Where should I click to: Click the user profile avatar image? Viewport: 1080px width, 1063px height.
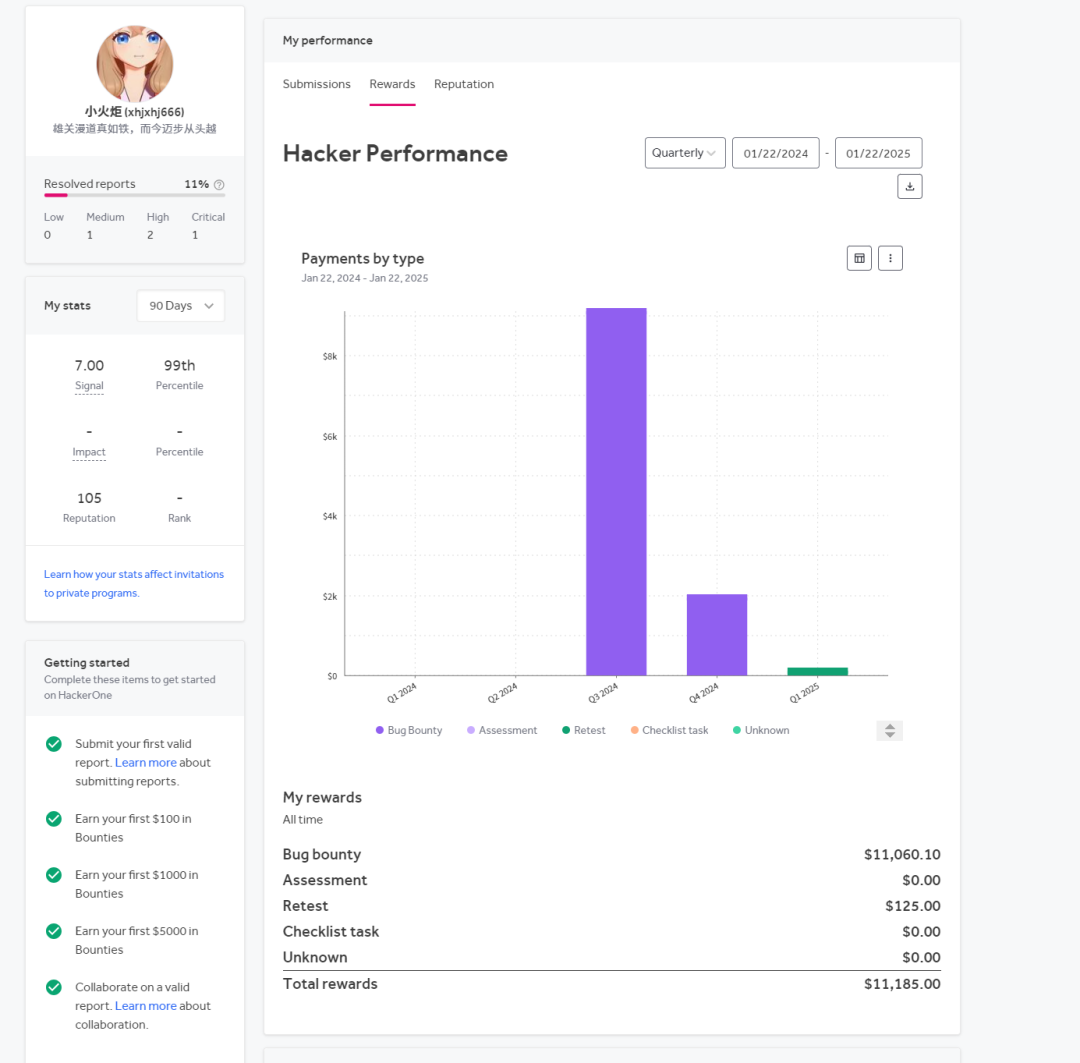coord(135,64)
